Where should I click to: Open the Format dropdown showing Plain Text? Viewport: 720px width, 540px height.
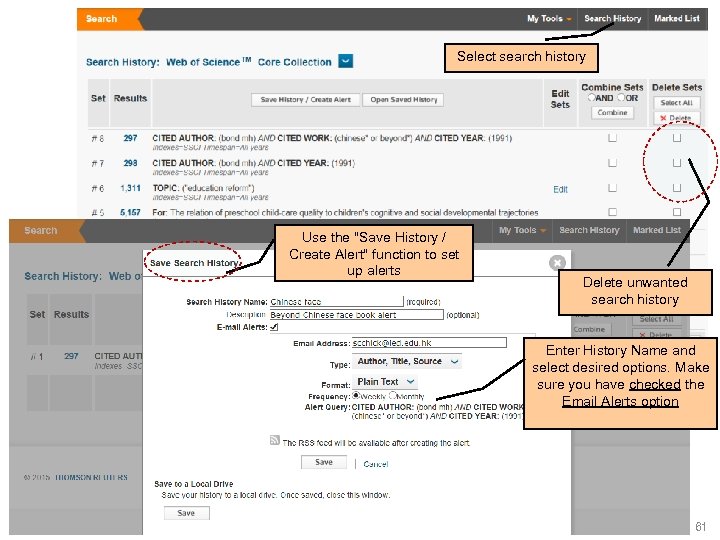[x=385, y=382]
